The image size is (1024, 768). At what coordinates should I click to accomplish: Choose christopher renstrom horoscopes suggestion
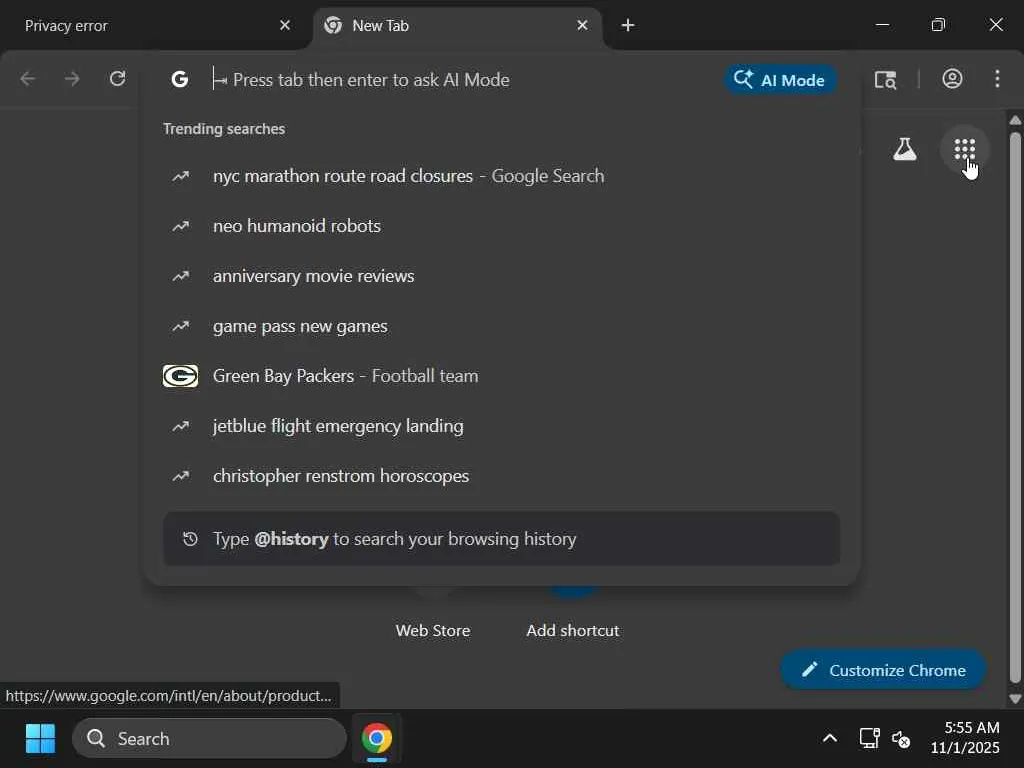pos(502,476)
